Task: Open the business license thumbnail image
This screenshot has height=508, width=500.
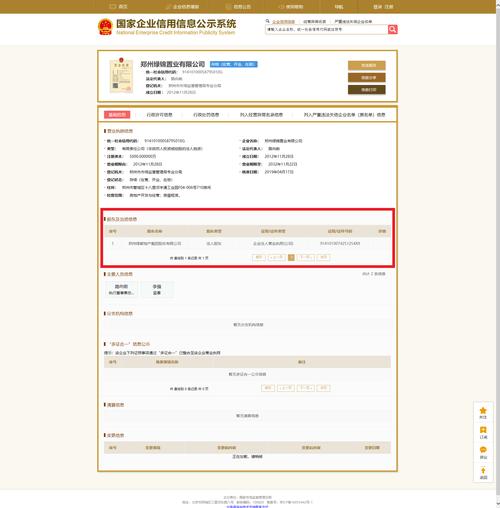Action: point(121,76)
